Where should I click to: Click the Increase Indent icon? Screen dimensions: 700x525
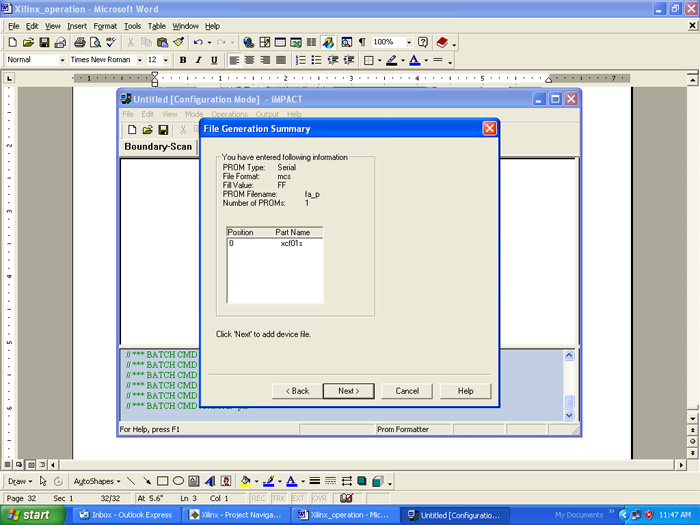(349, 60)
